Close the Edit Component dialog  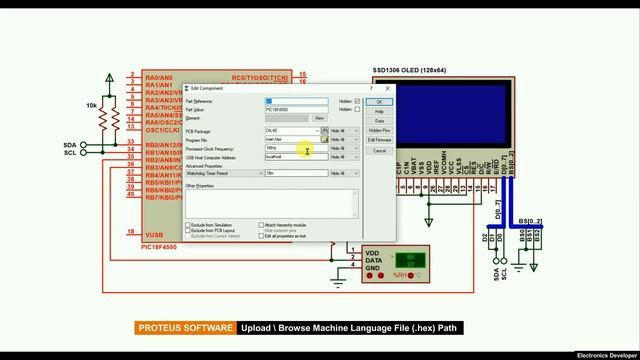tap(387, 88)
